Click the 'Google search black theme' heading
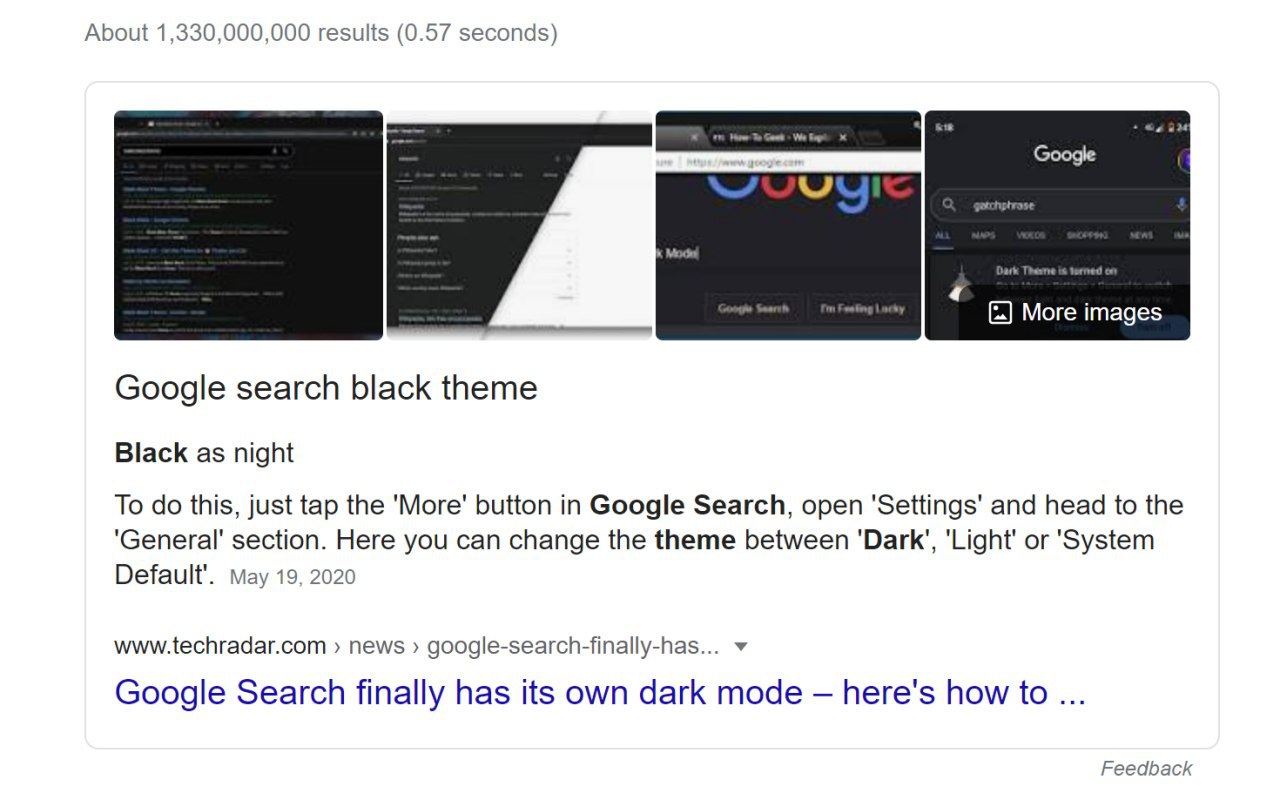The height and width of the screenshot is (793, 1280). click(326, 388)
